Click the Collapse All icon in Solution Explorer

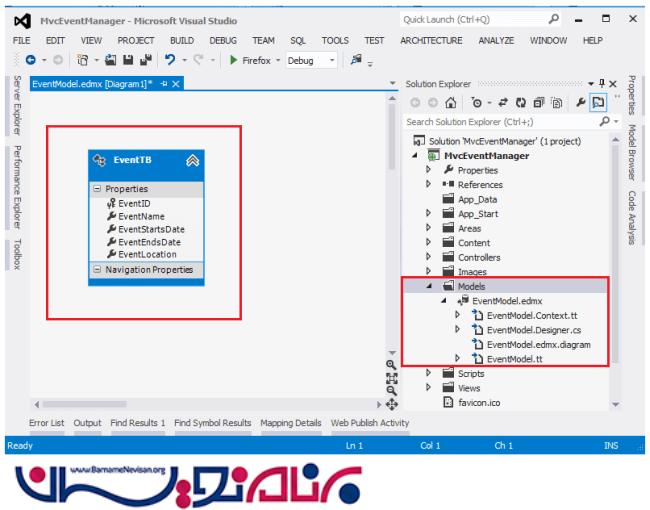[538, 102]
